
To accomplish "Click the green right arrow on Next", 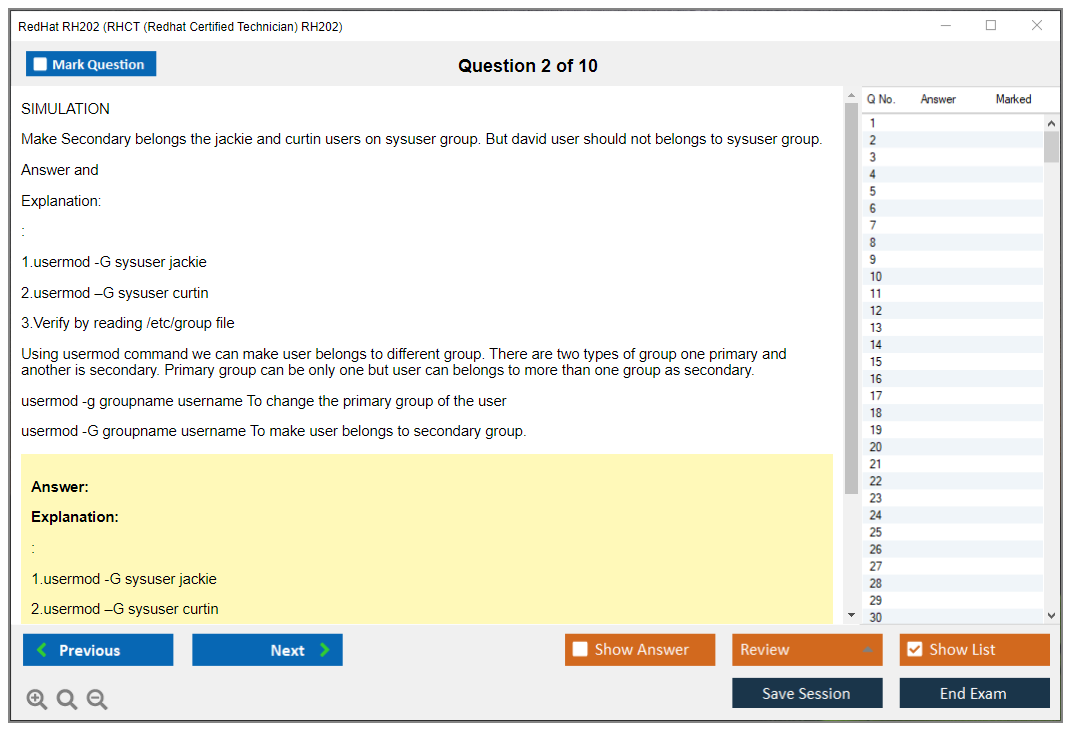I will (x=324, y=650).
